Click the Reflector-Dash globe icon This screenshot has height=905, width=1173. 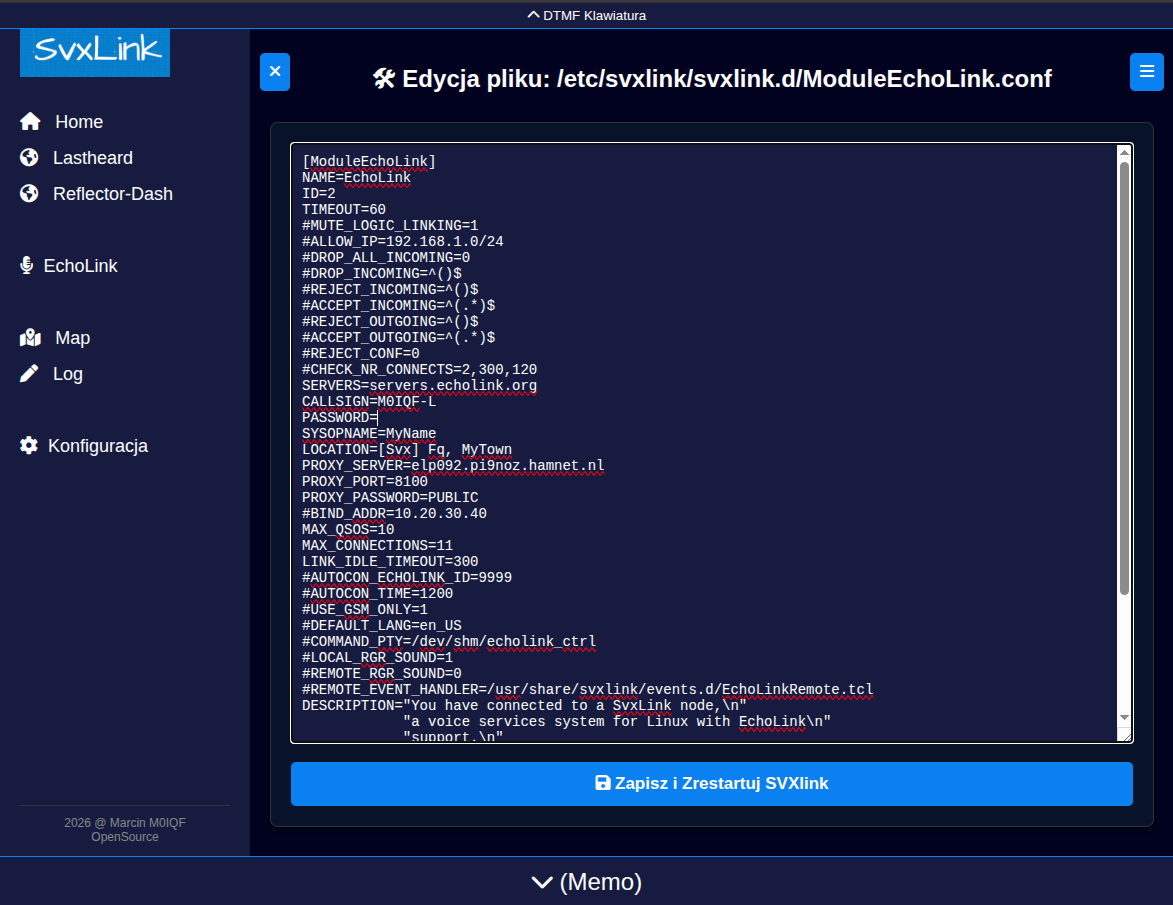[x=29, y=194]
